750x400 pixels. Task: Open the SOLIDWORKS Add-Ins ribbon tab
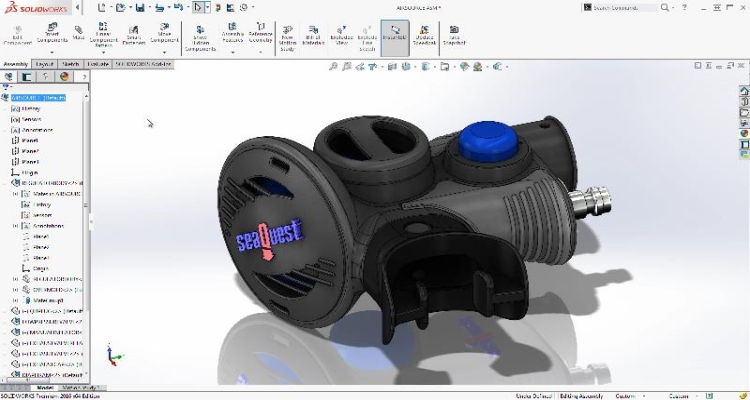click(x=143, y=64)
